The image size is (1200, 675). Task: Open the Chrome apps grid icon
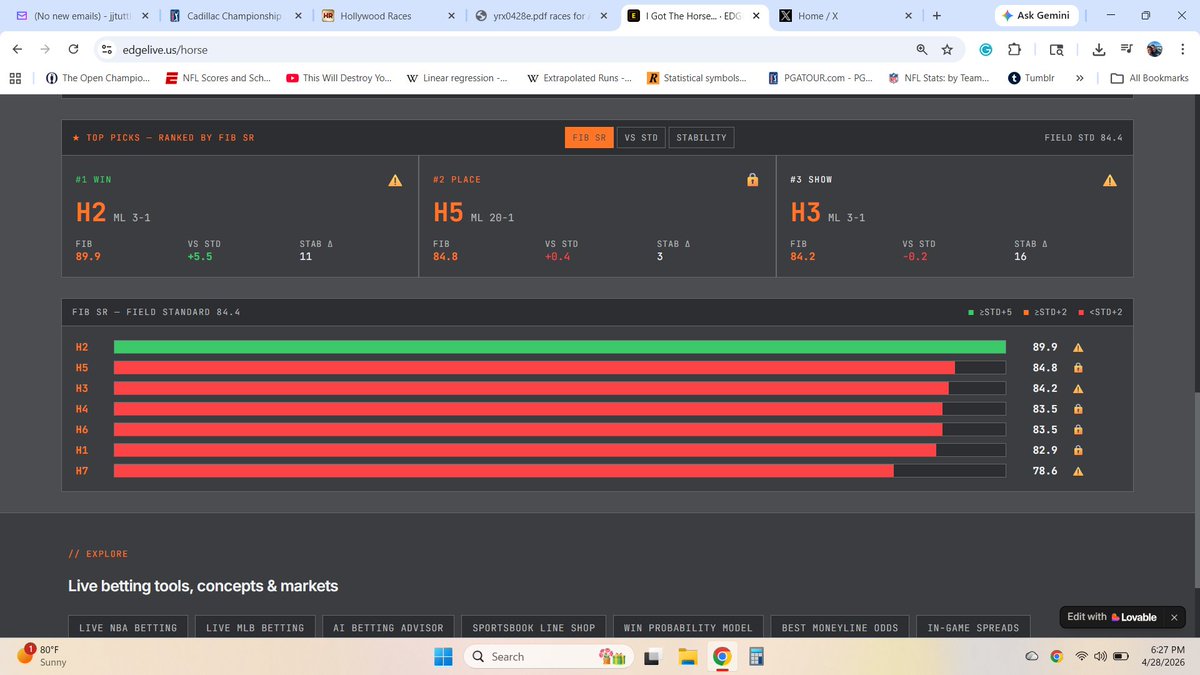coord(14,78)
